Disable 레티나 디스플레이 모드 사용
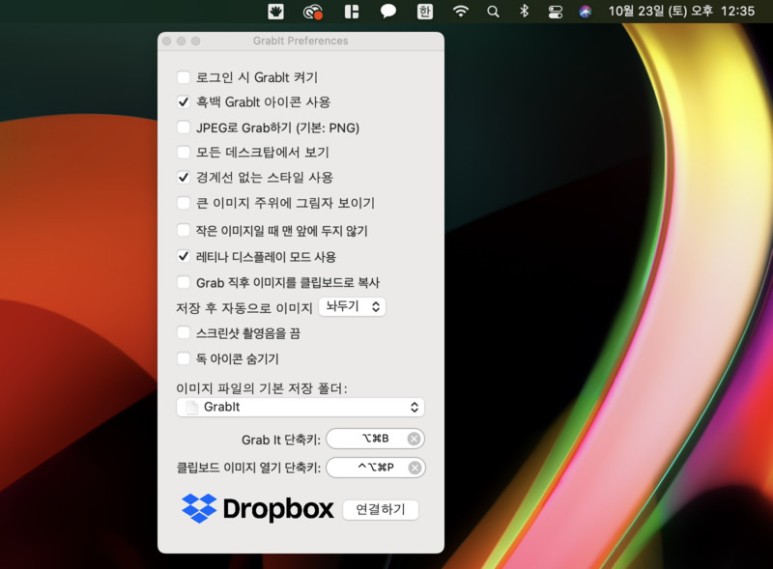 [x=183, y=256]
